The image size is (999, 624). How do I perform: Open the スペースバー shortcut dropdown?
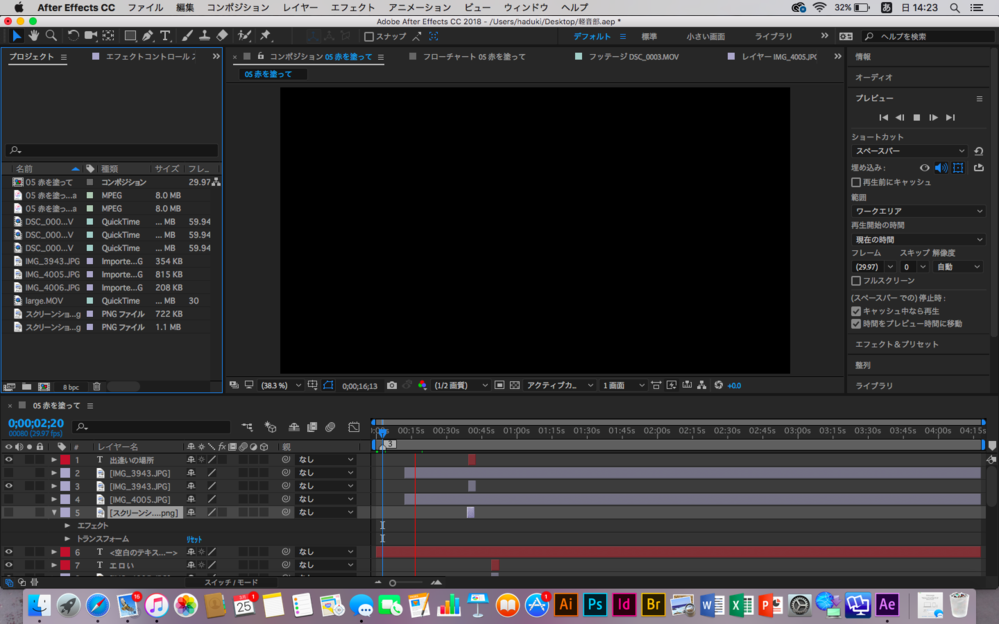click(x=909, y=151)
